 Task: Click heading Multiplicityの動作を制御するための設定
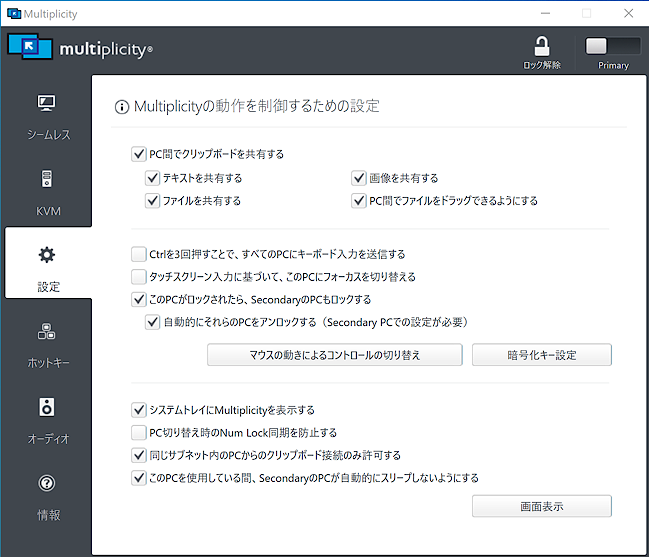[256, 106]
